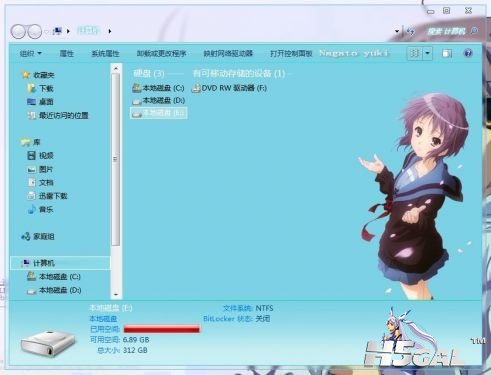Click the computer icon in address bar
Viewport: 491px width, 375px height.
click(58, 31)
